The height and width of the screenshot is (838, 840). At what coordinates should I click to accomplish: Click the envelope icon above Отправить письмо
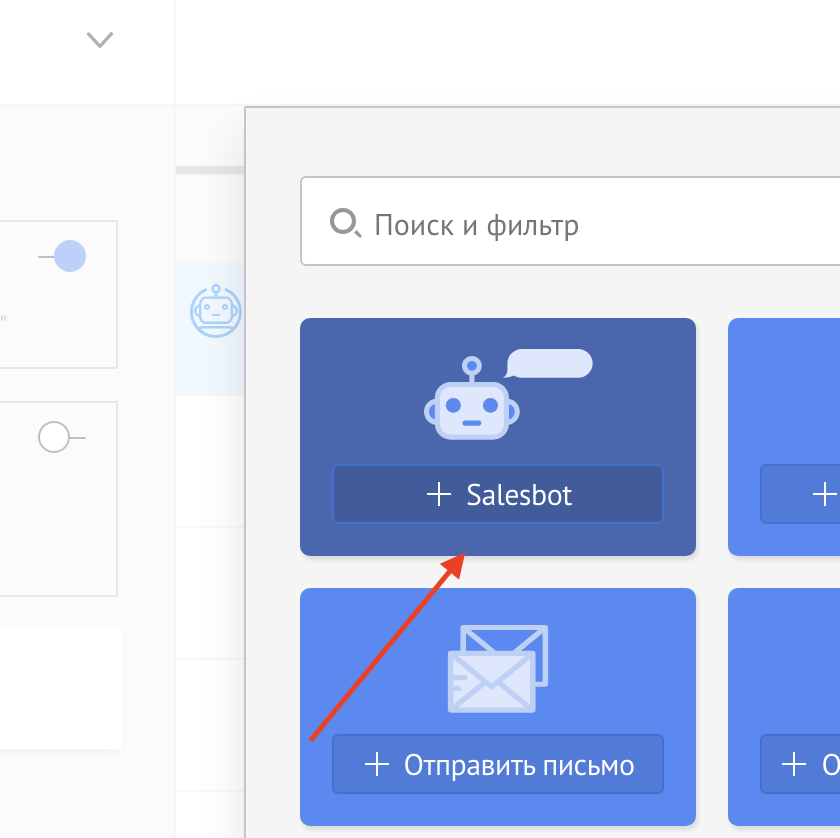(498, 668)
